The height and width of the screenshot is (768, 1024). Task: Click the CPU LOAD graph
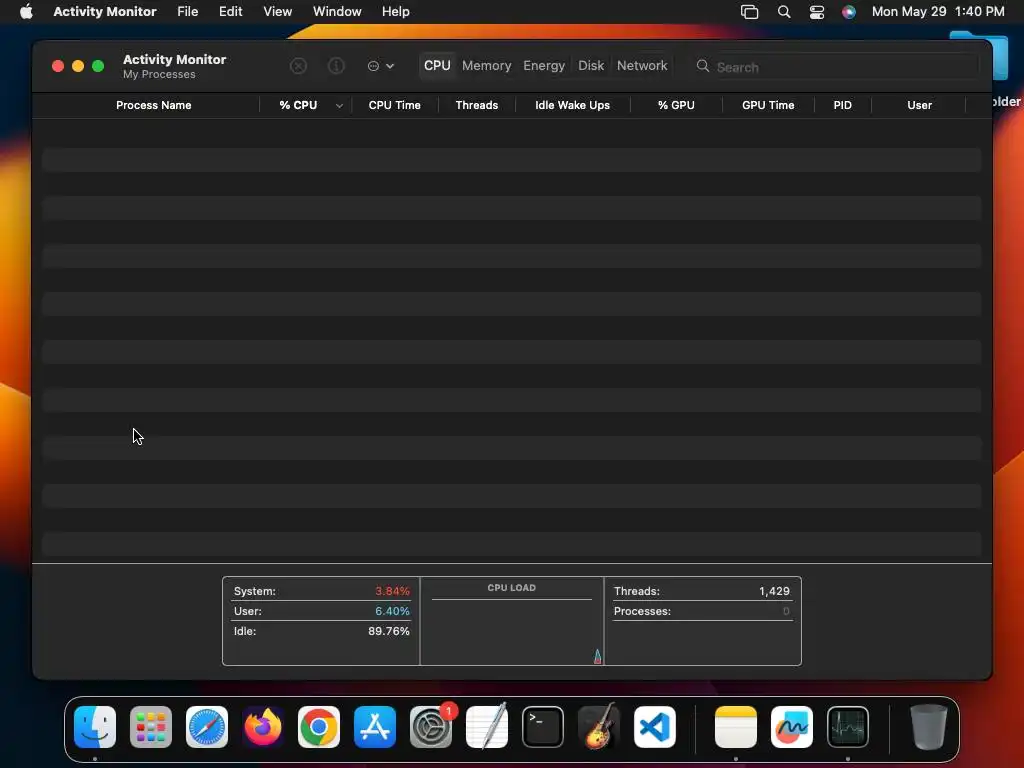pyautogui.click(x=512, y=621)
